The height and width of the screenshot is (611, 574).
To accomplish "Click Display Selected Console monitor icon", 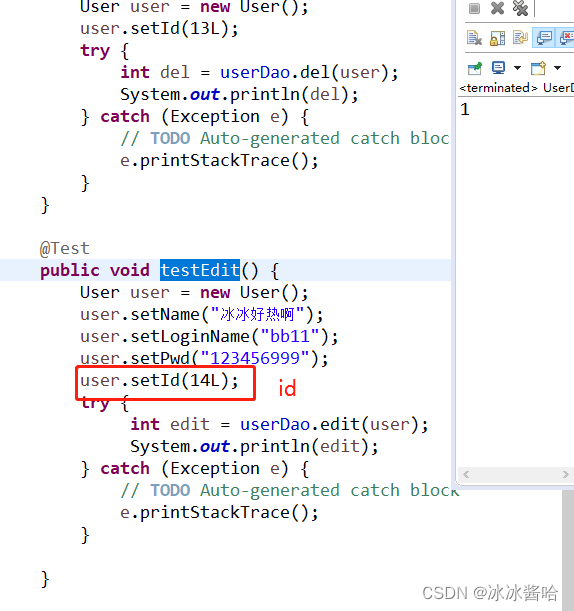I will (498, 68).
